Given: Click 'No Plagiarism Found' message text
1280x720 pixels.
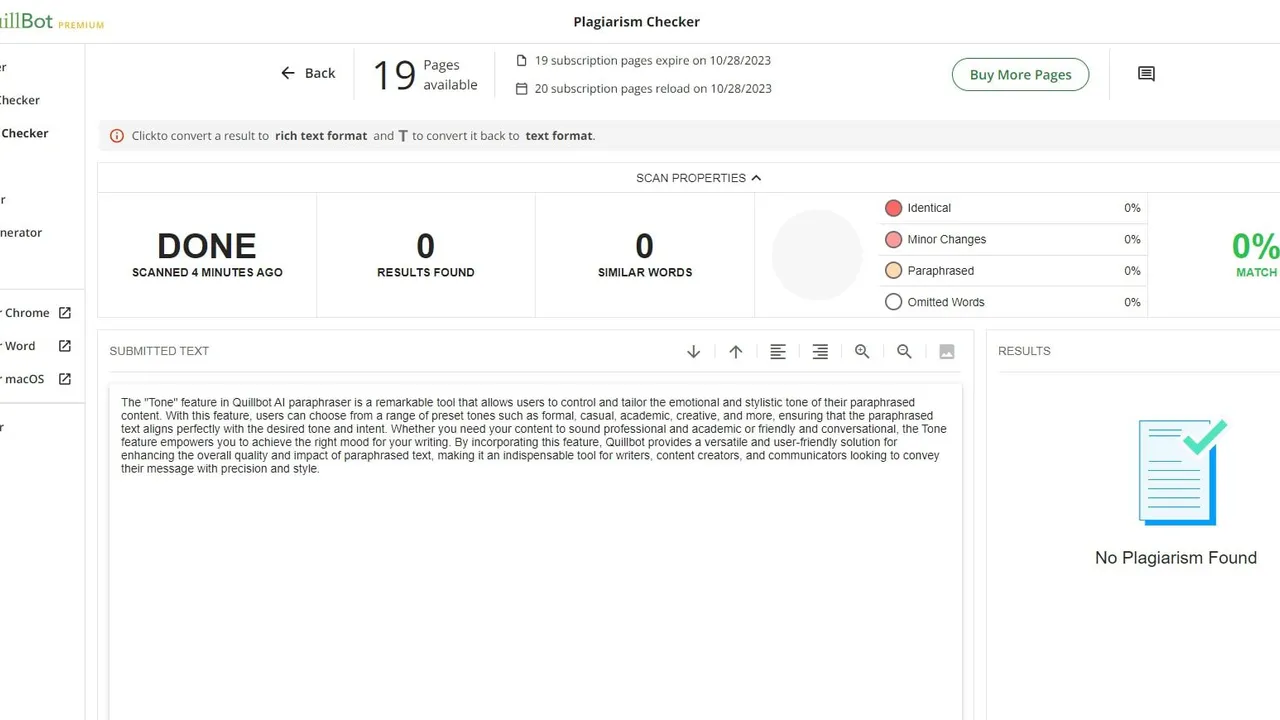Looking at the screenshot, I should (x=1176, y=558).
